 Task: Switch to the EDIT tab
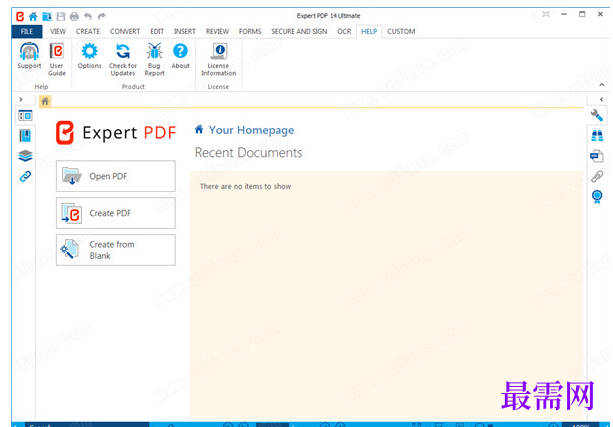pyautogui.click(x=157, y=31)
